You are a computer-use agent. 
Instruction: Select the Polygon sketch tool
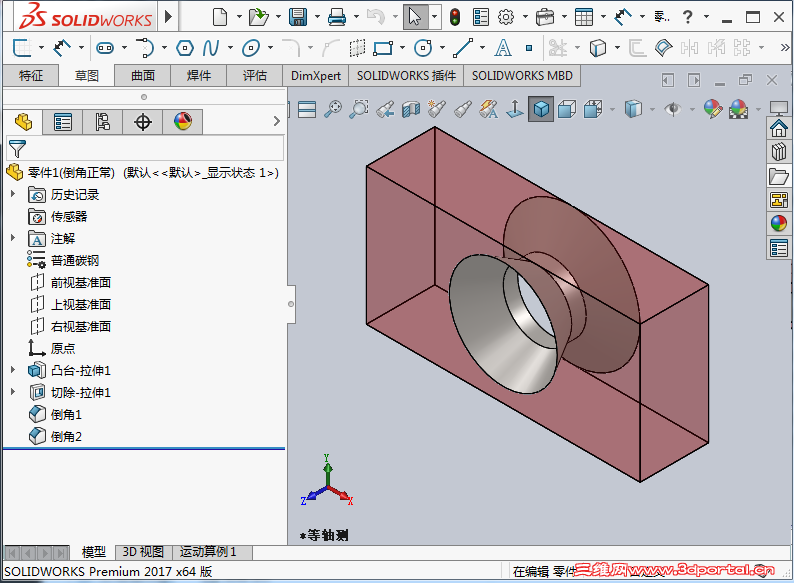(x=185, y=48)
